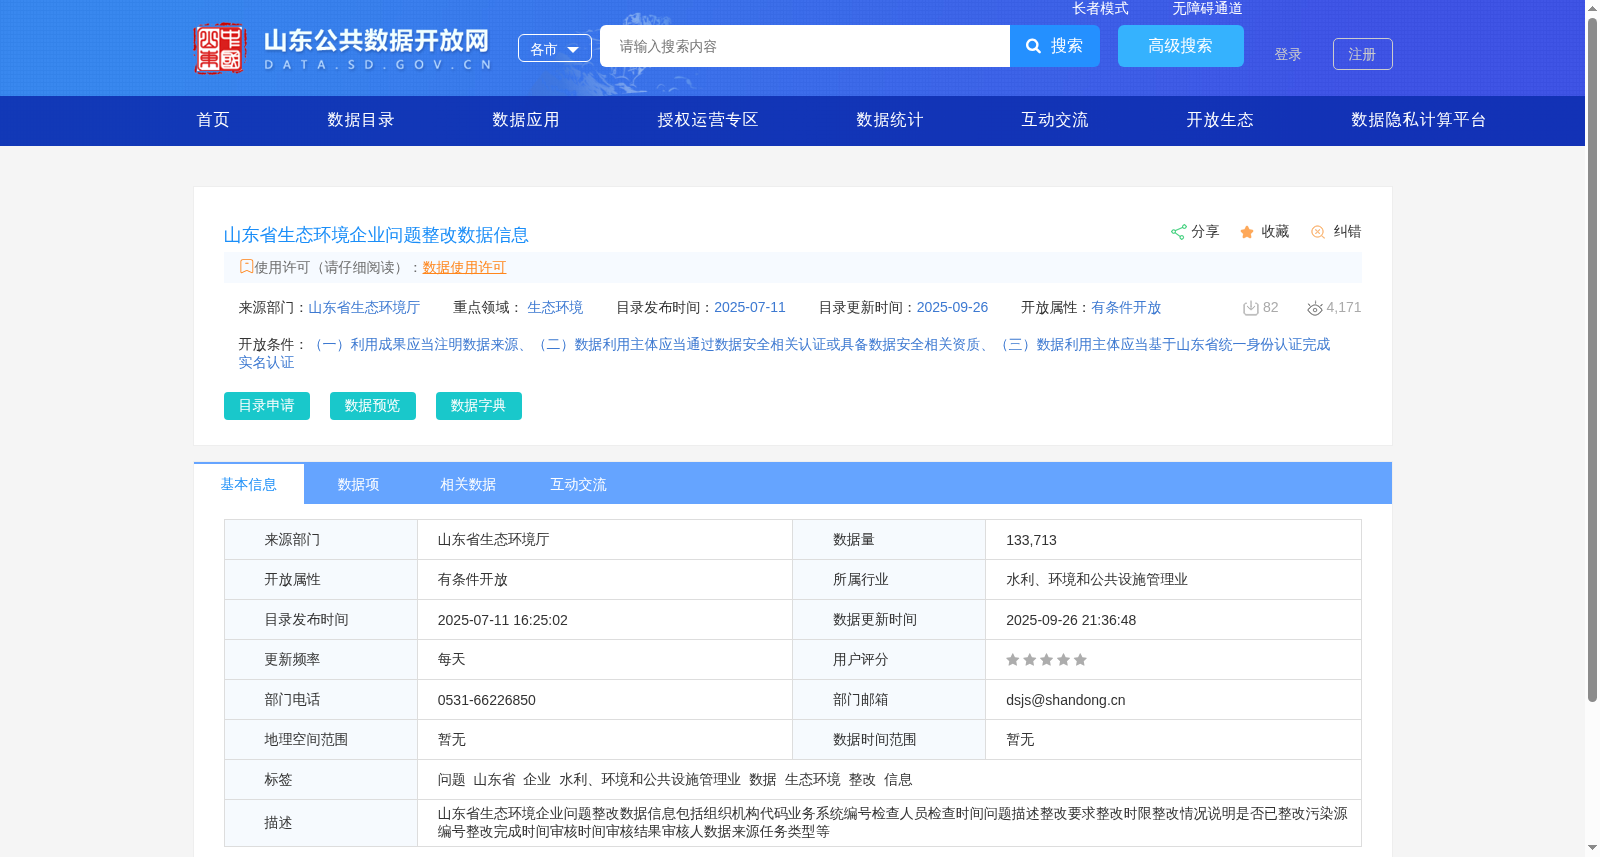The width and height of the screenshot is (1600, 857).
Task: Click the star favorite (收藏) icon
Action: 1247,232
